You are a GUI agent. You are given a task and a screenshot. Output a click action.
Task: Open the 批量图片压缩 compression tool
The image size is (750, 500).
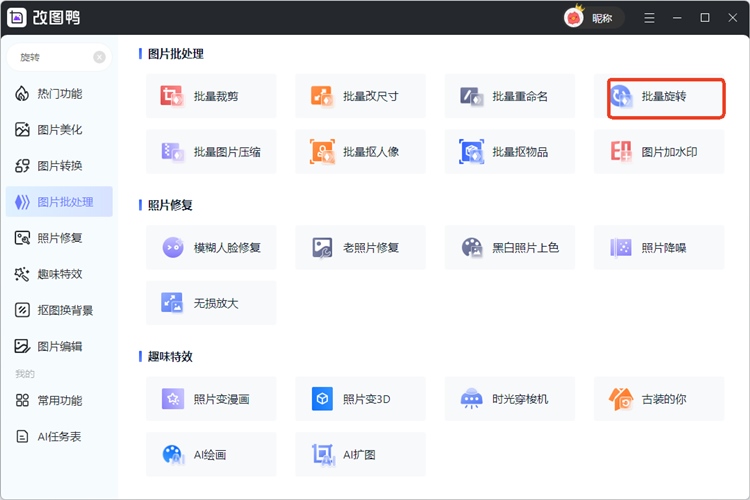pos(211,152)
